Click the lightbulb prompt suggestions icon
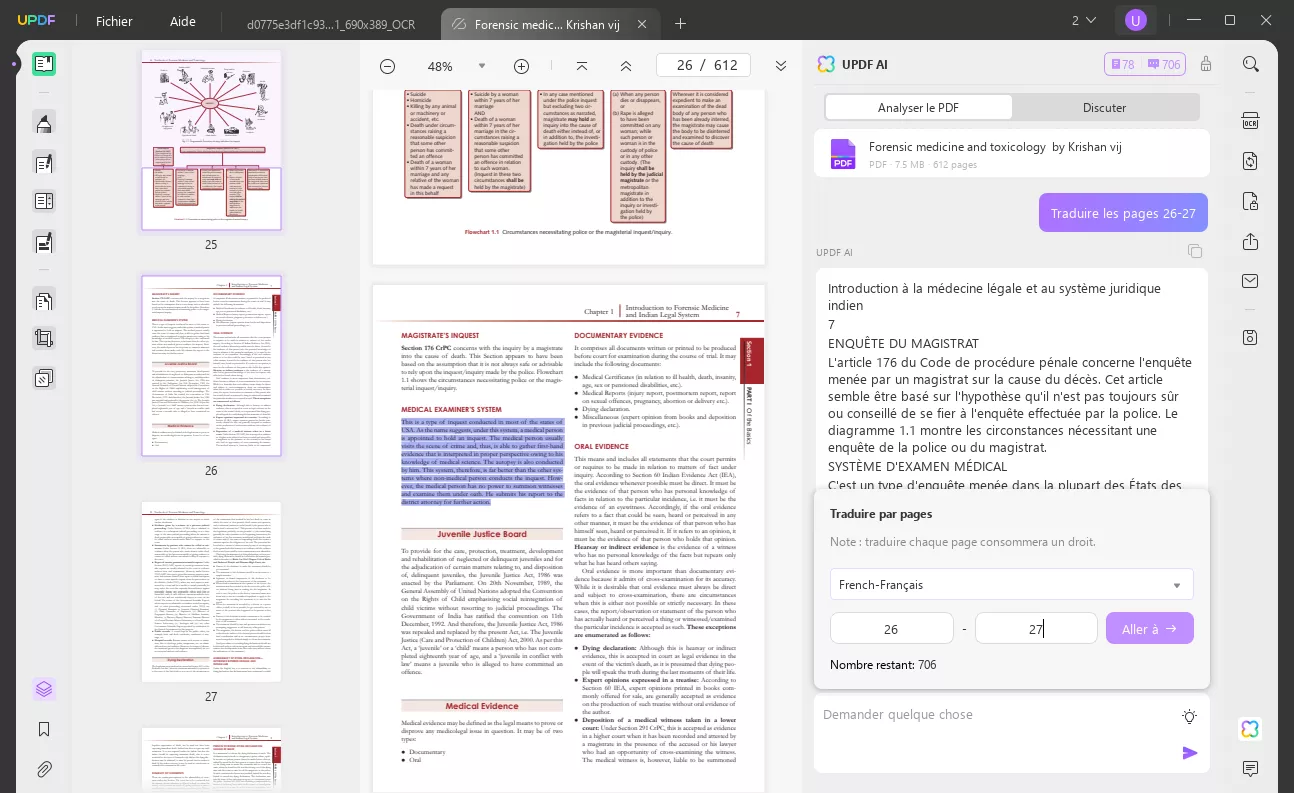The height and width of the screenshot is (793, 1294). tap(1189, 716)
